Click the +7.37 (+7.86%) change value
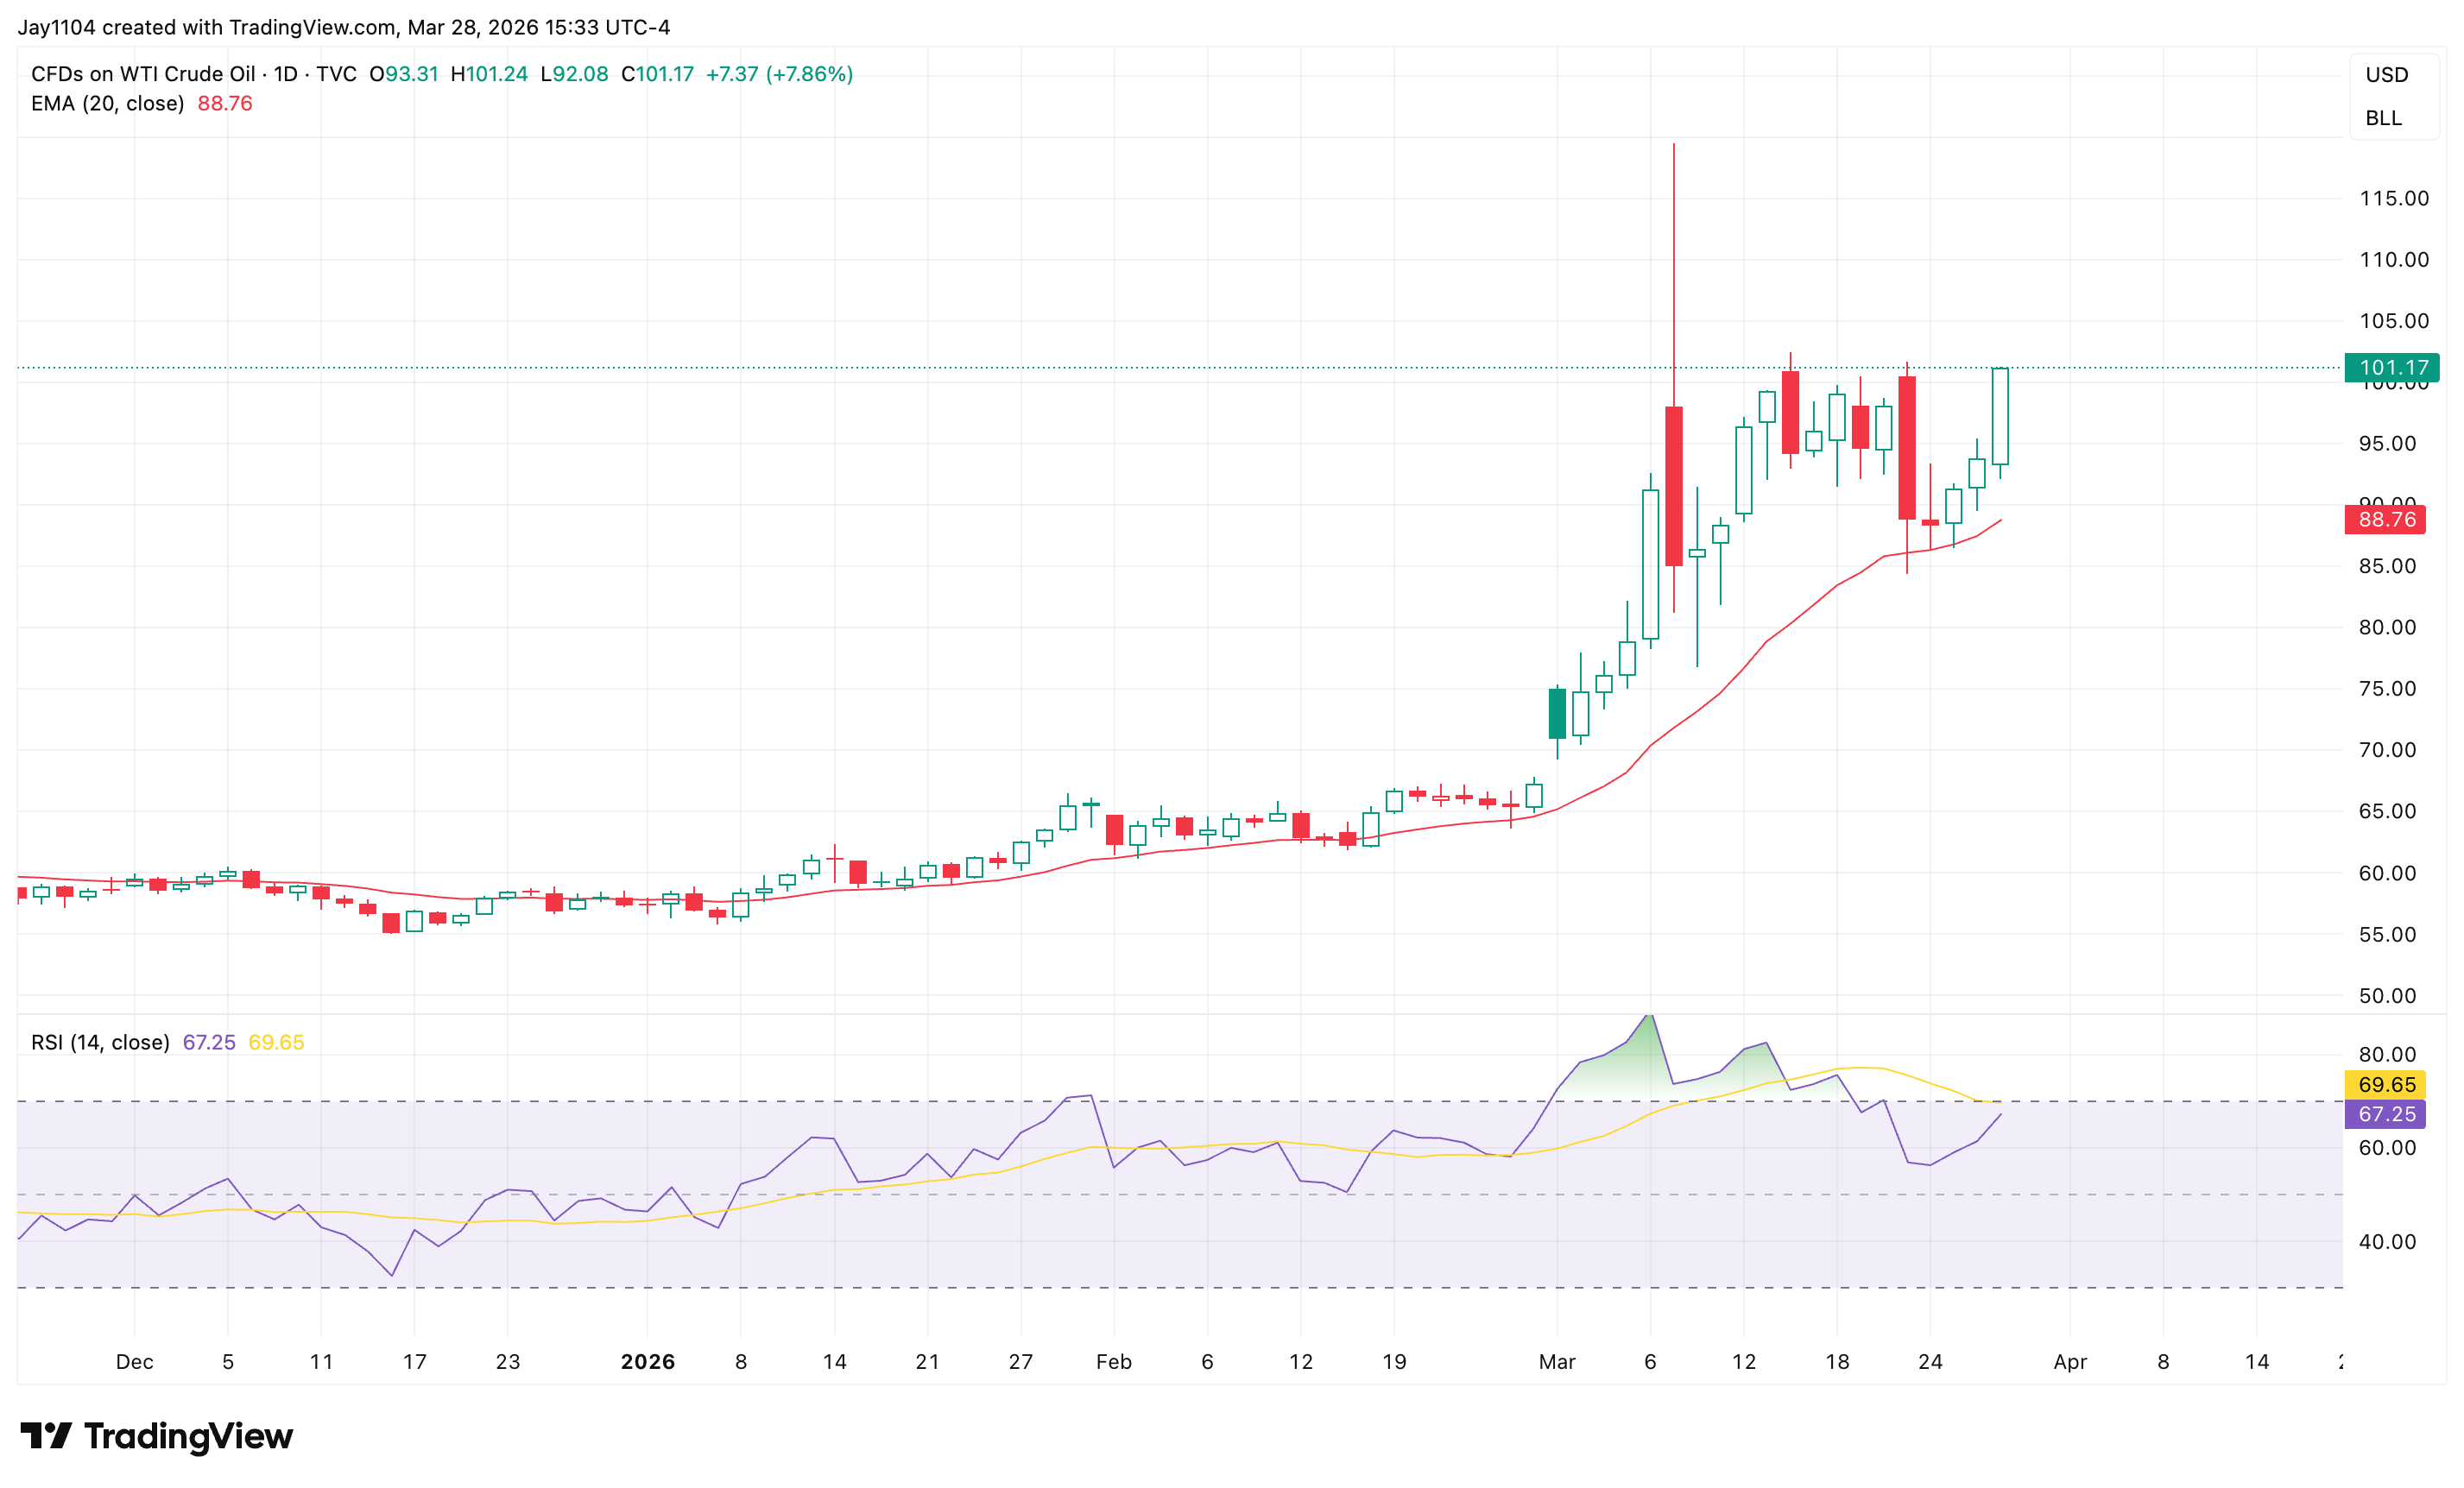The height and width of the screenshot is (1488, 2464). [x=779, y=74]
